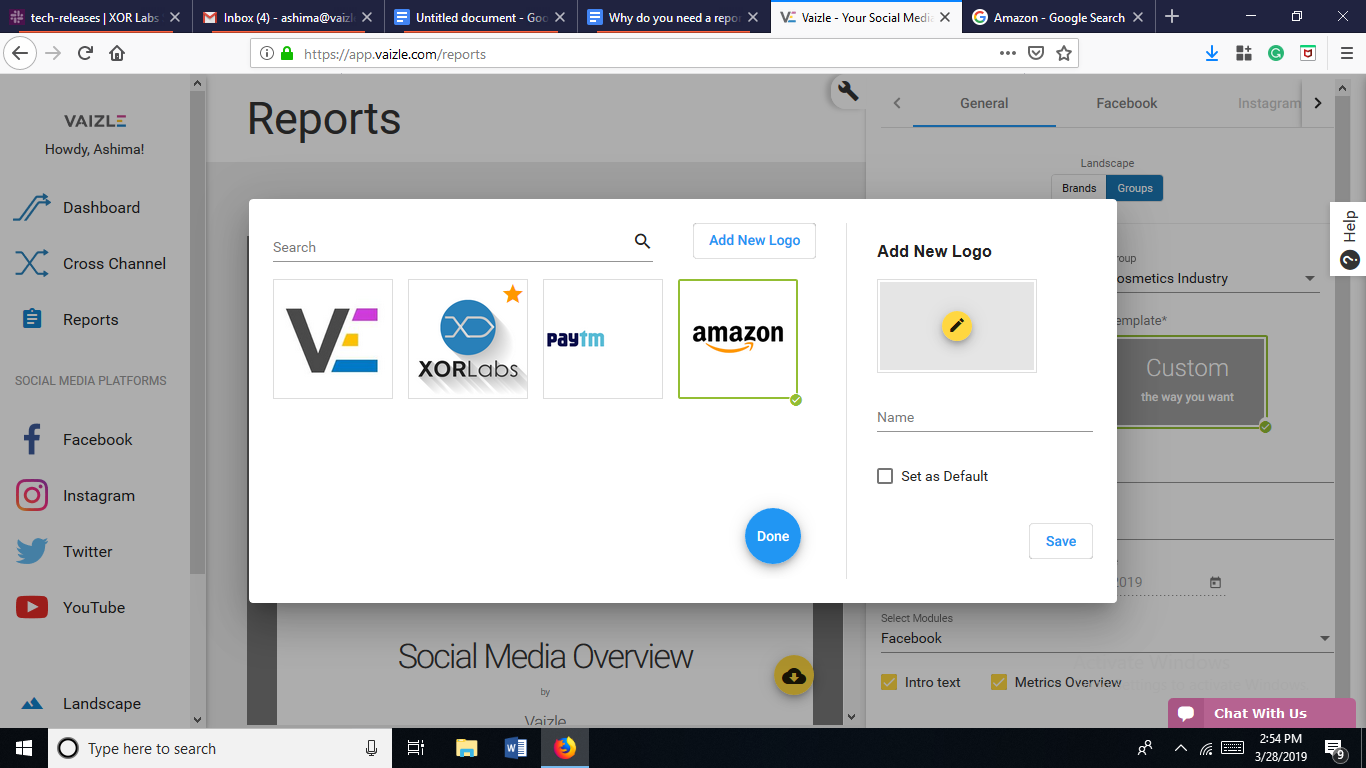1366x768 pixels.
Task: Switch to the Instagram tab in settings panel
Action: 1268,103
